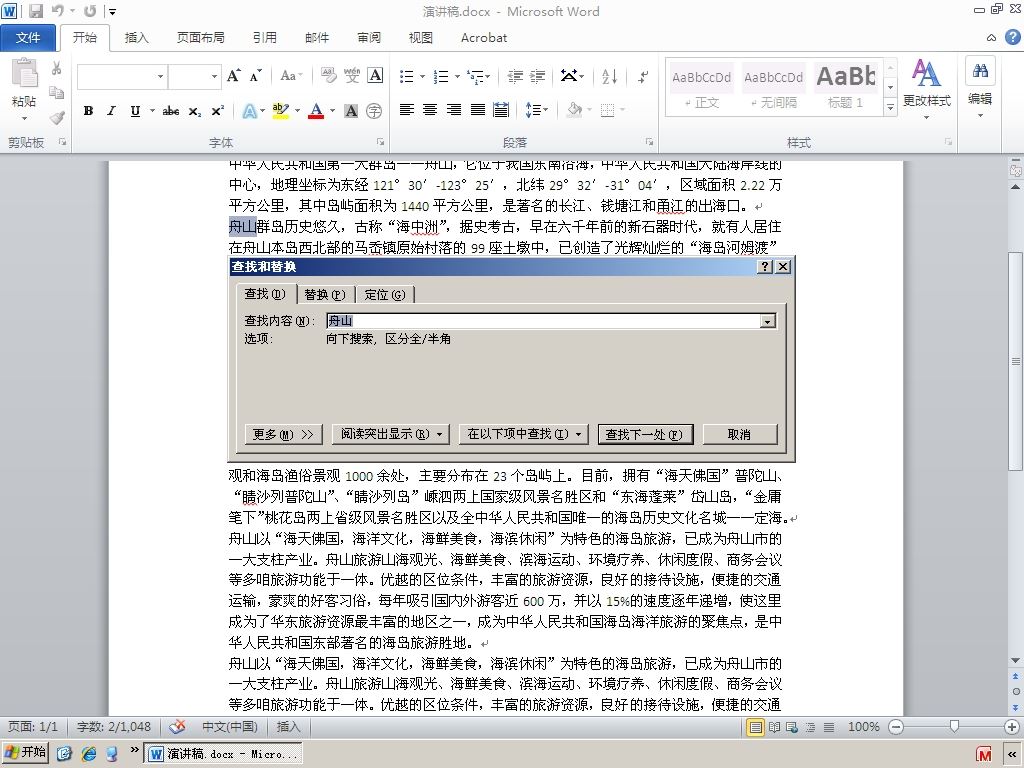The image size is (1024, 768).
Task: Click the phonetic guide icon
Action: [x=352, y=76]
